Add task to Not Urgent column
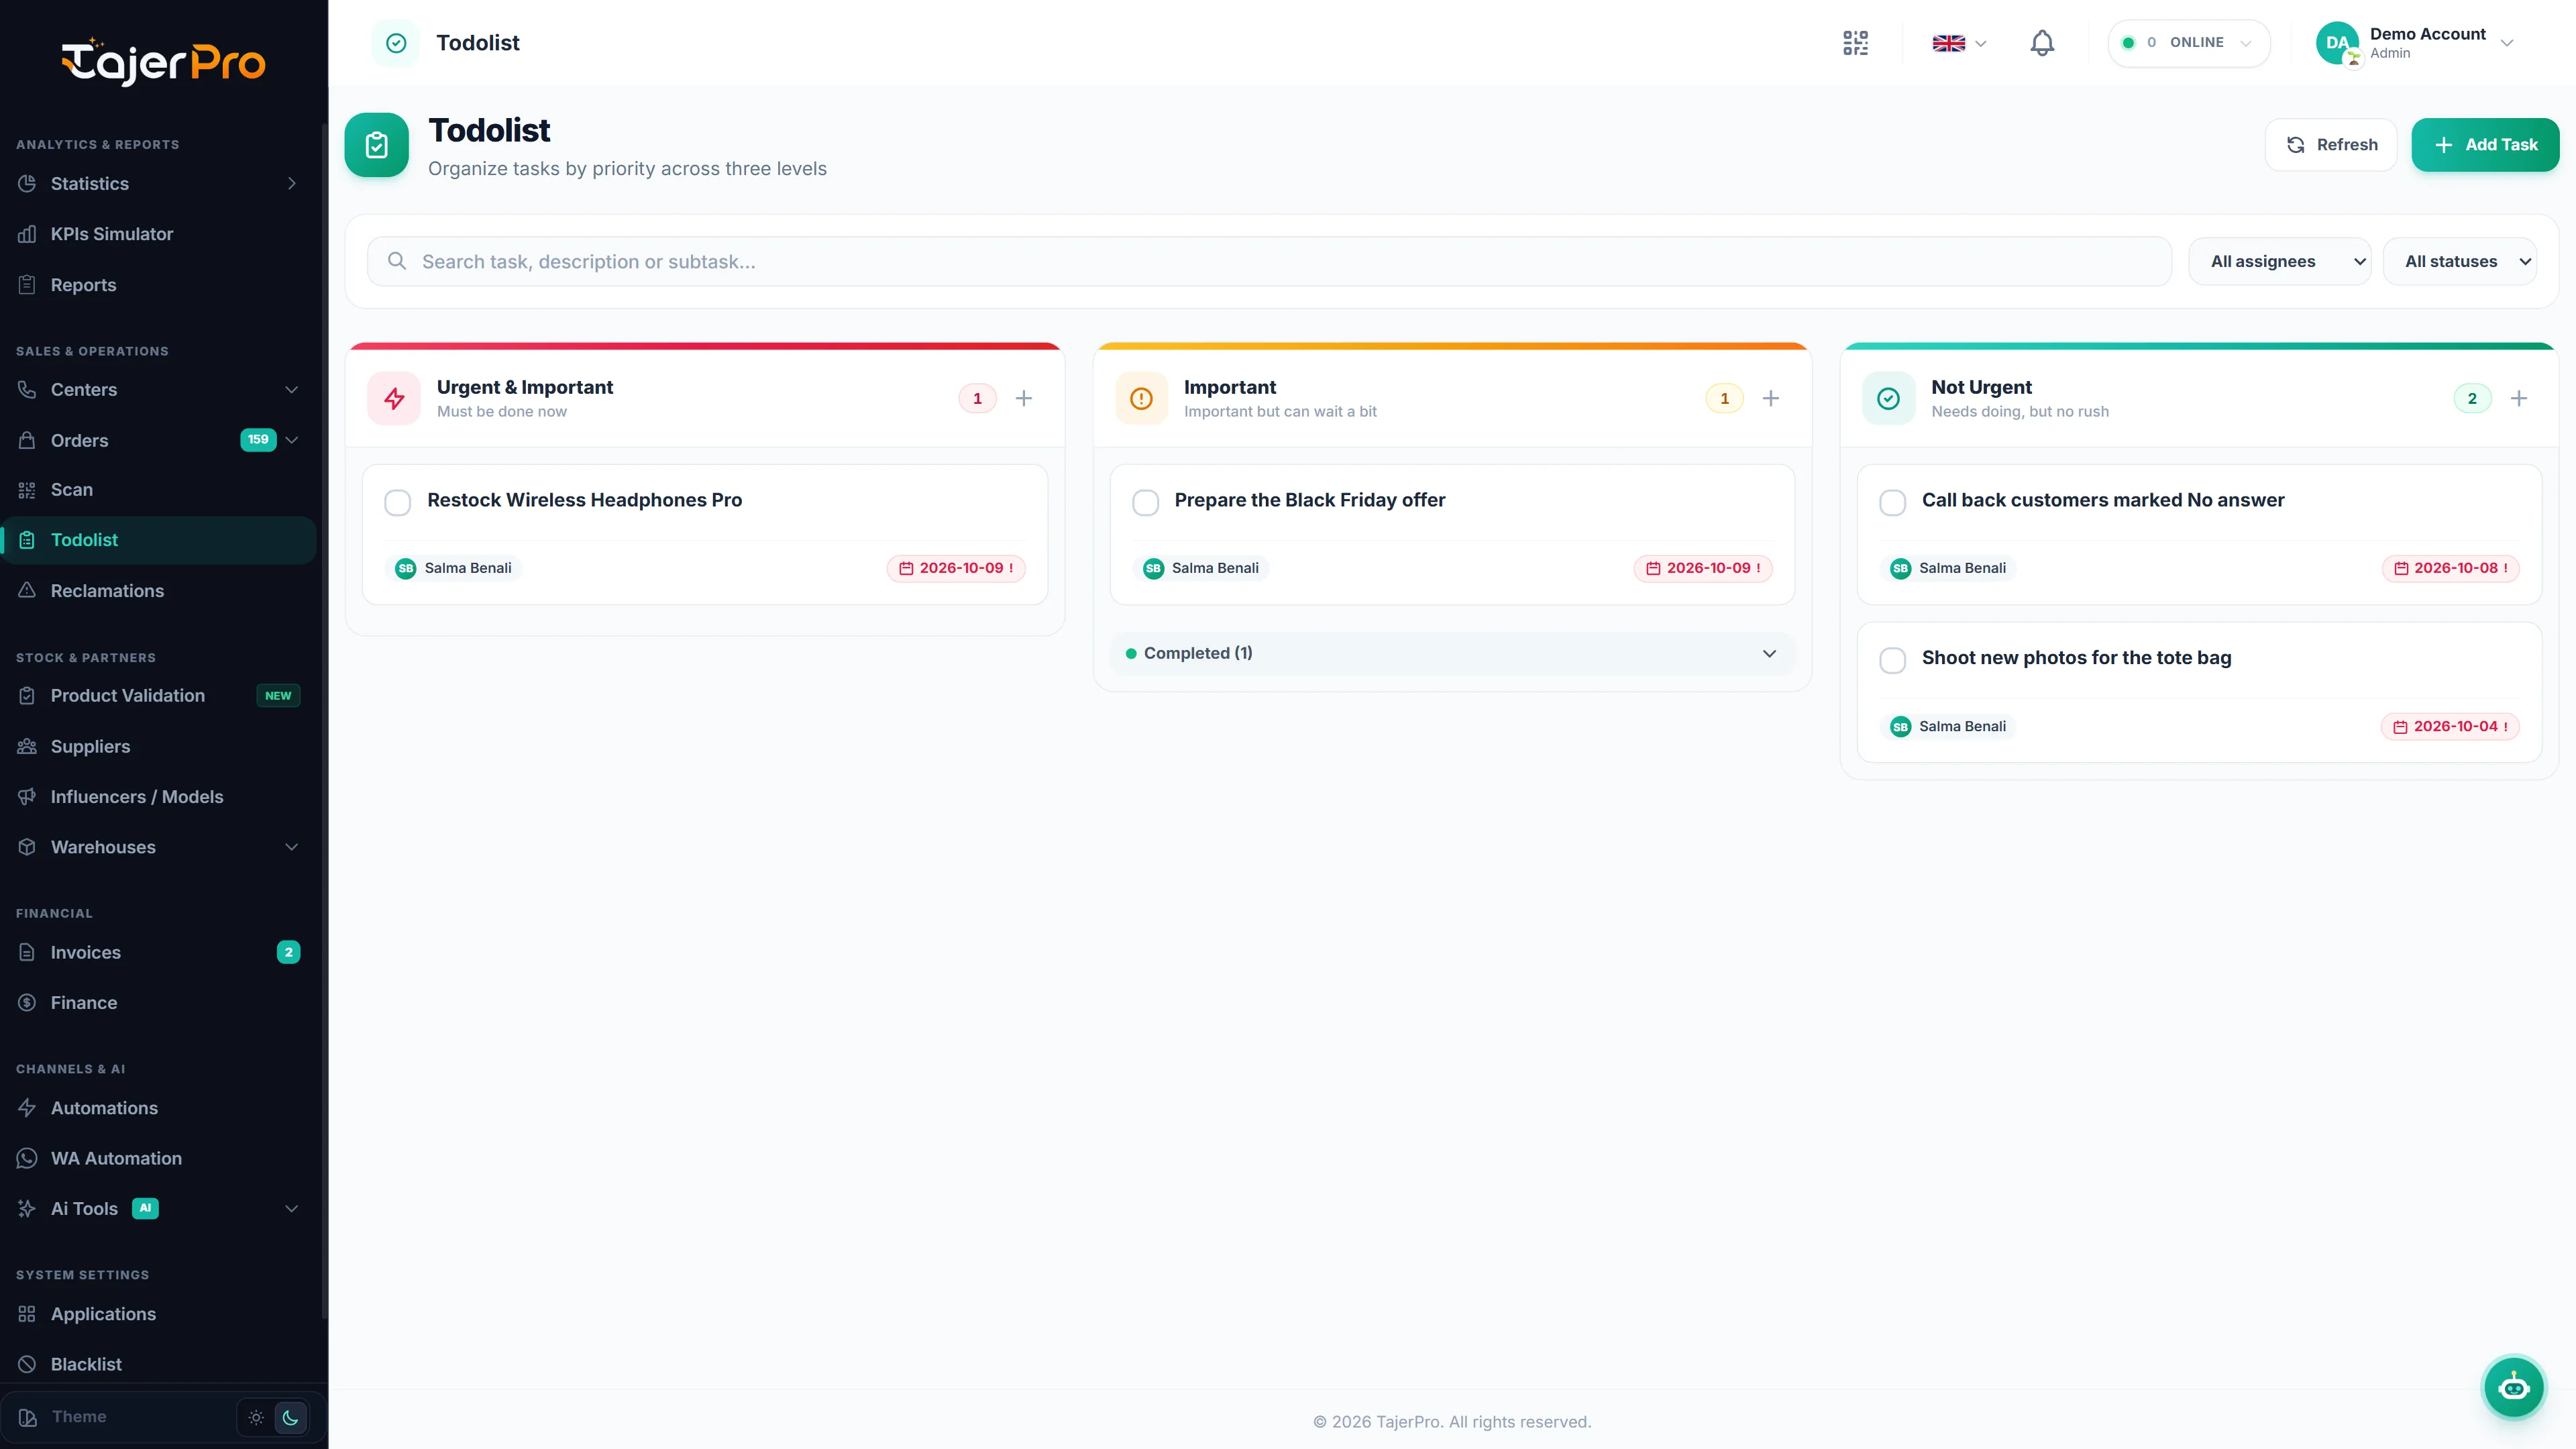Screen dimensions: 2576x1449 (2519, 398)
